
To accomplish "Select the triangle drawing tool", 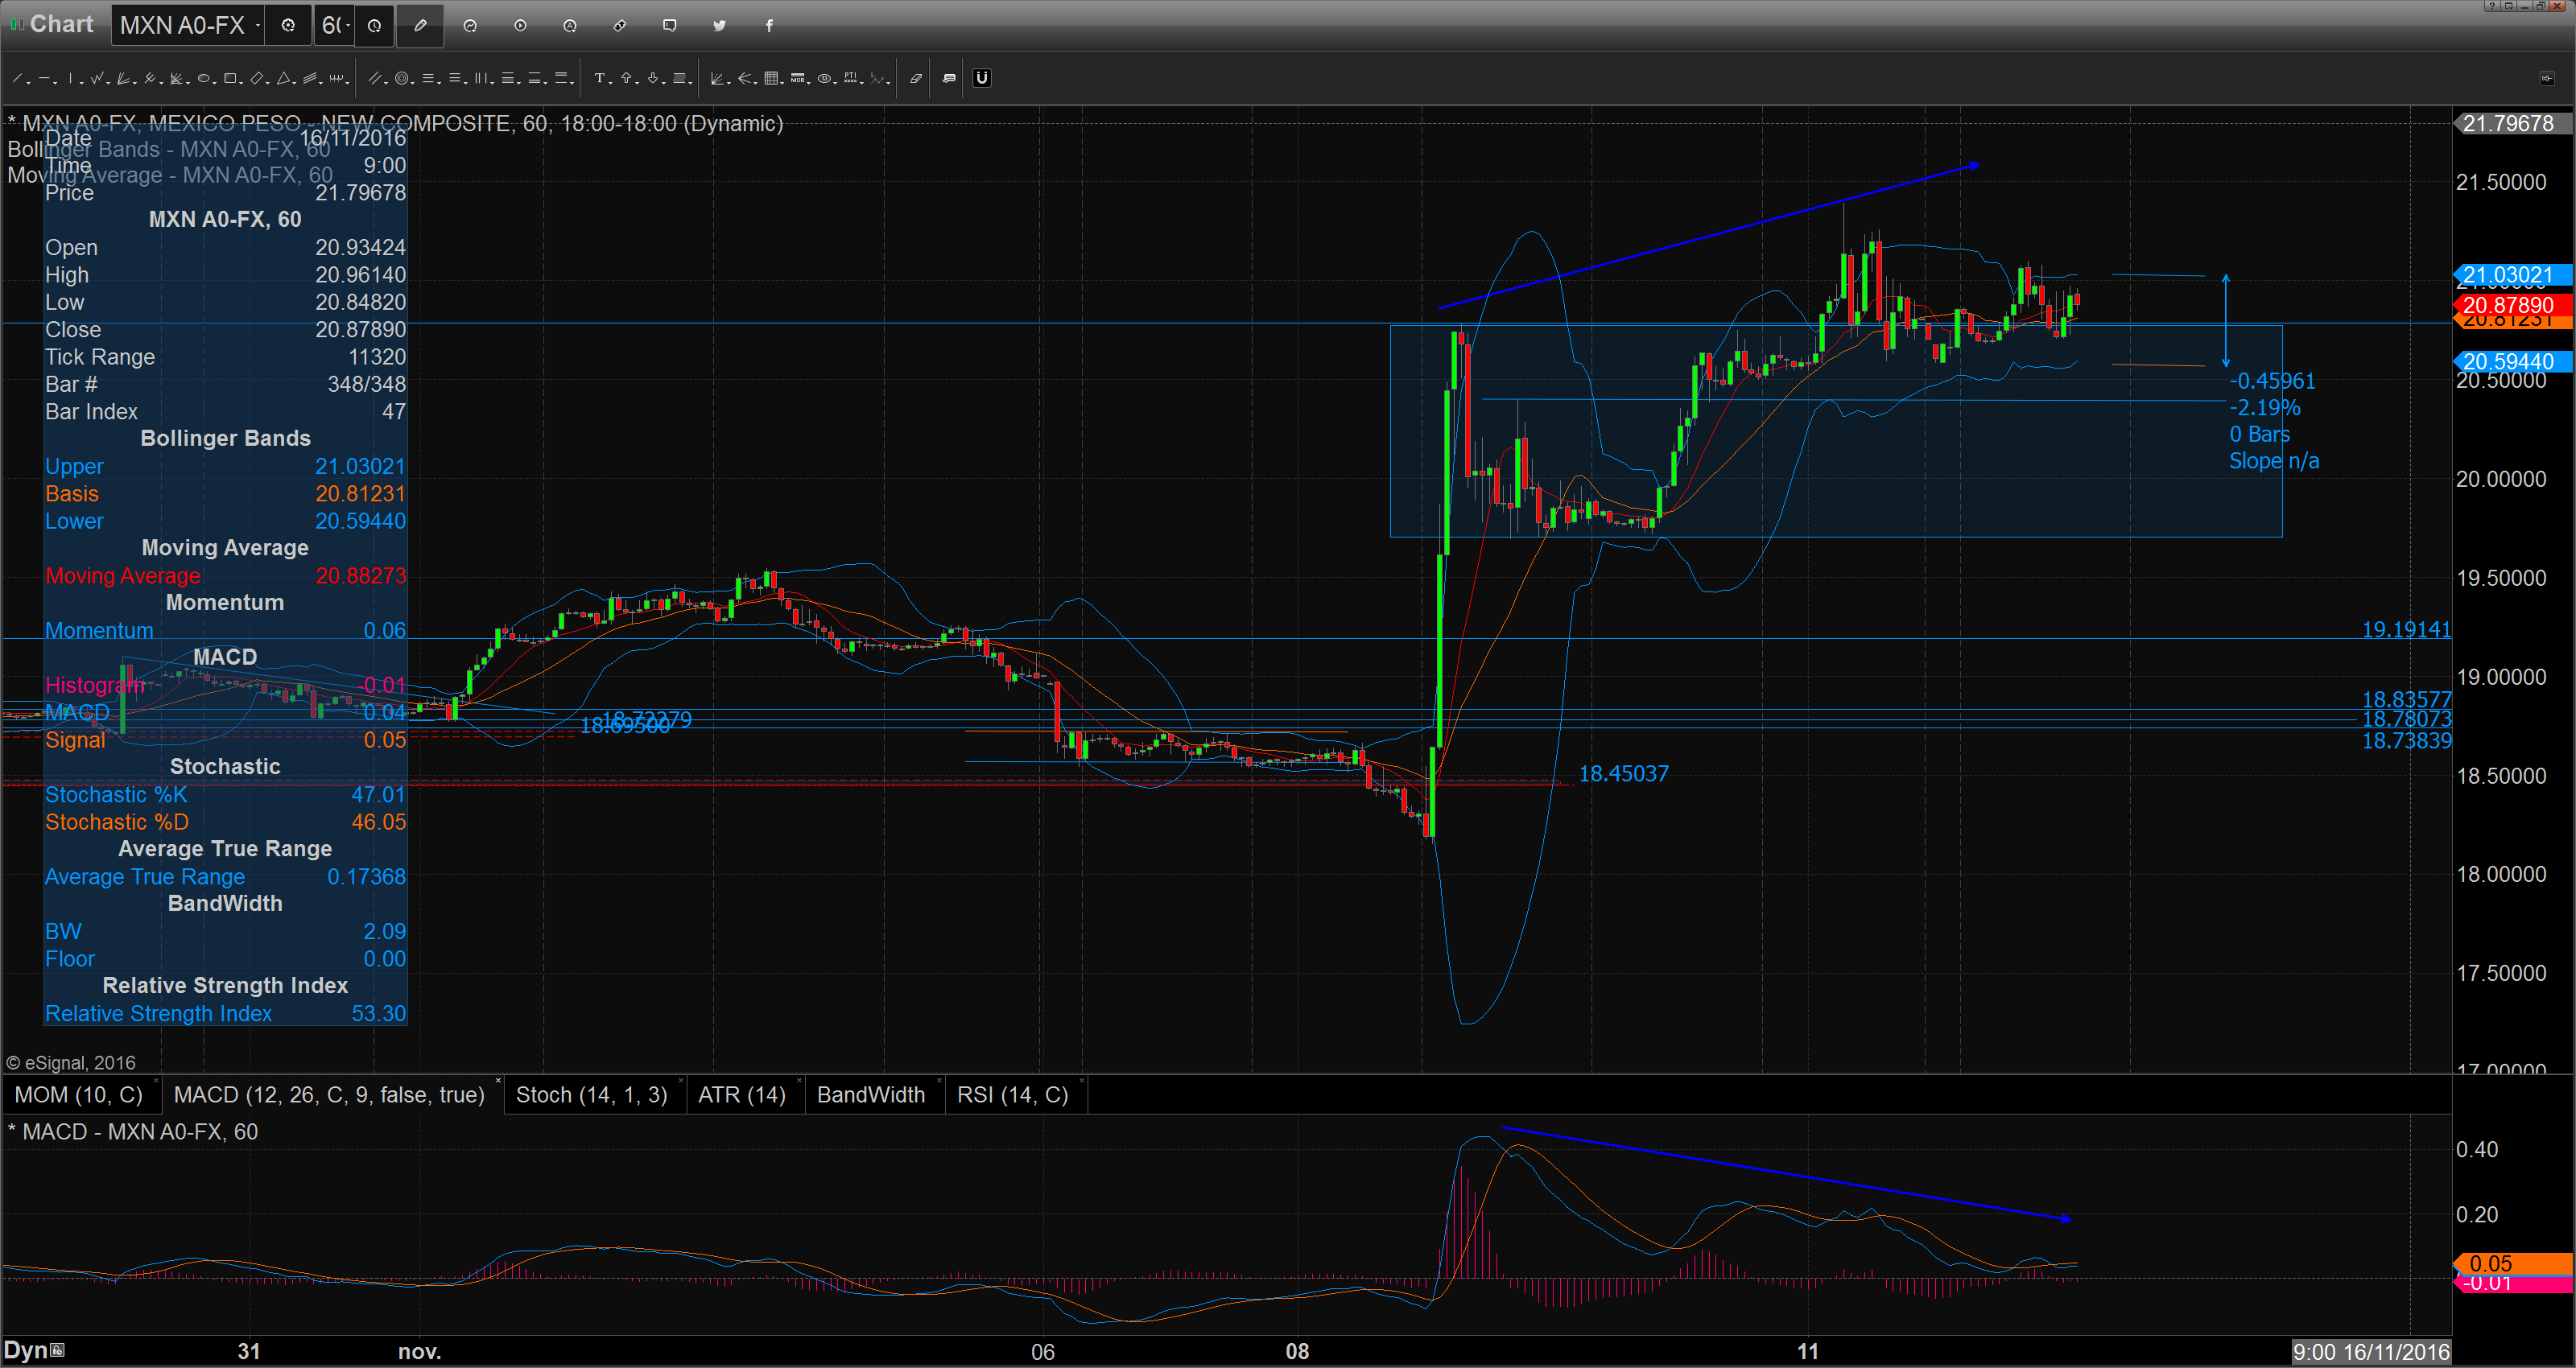I will (x=283, y=78).
